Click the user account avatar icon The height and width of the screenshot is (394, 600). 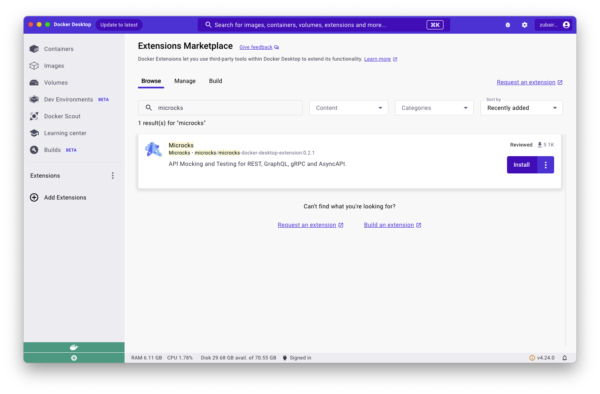click(x=566, y=25)
